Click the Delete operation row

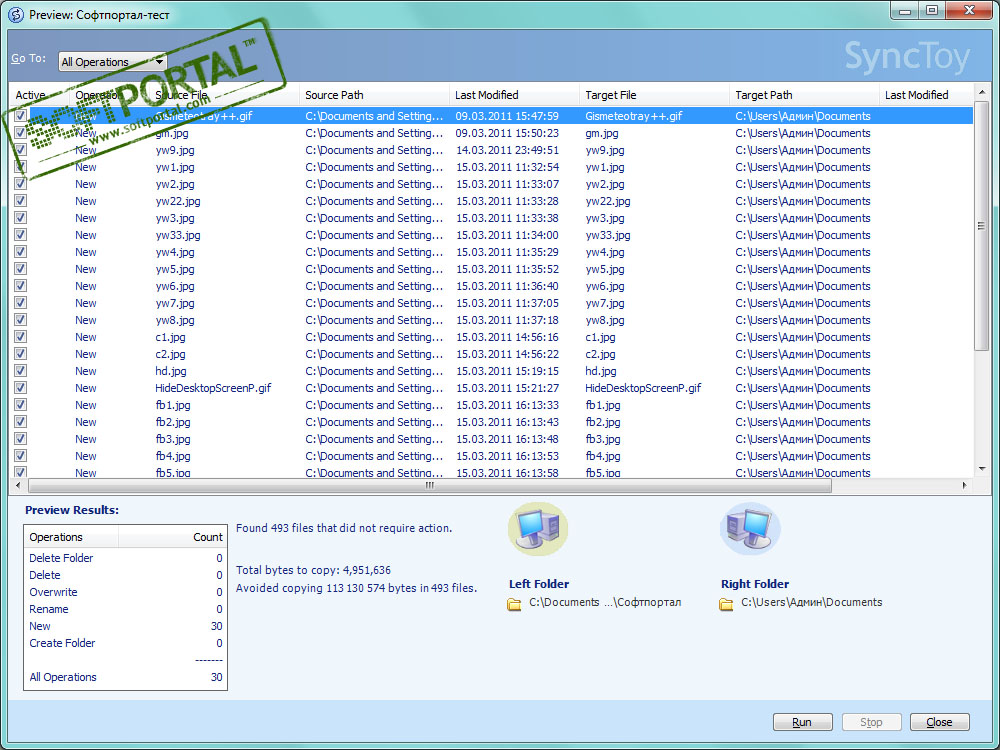click(x=126, y=575)
